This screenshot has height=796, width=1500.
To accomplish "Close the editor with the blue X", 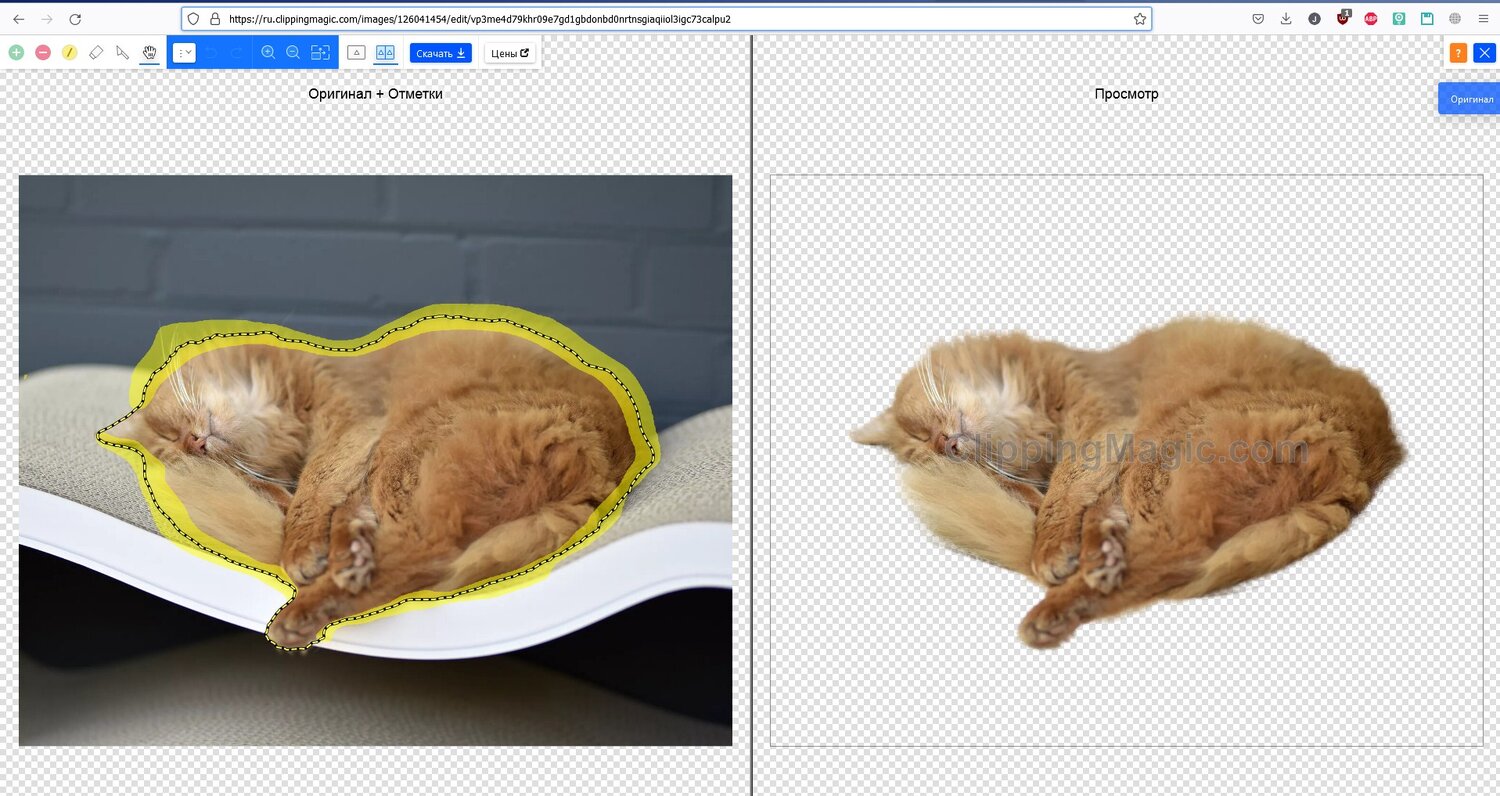I will click(1484, 53).
